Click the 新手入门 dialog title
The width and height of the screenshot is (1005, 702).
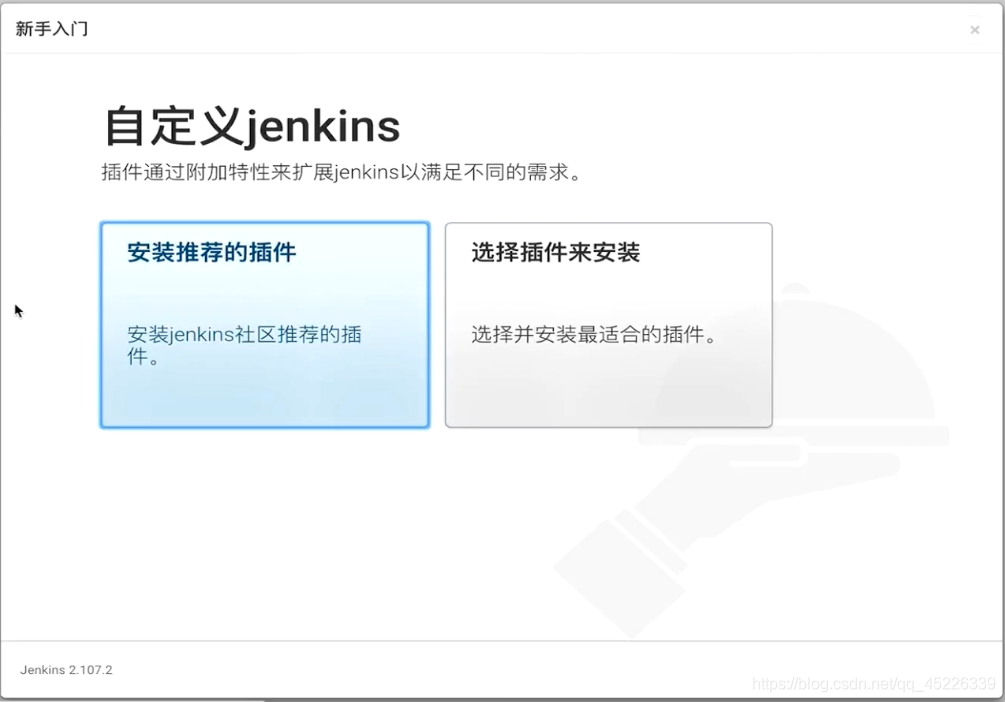point(51,29)
